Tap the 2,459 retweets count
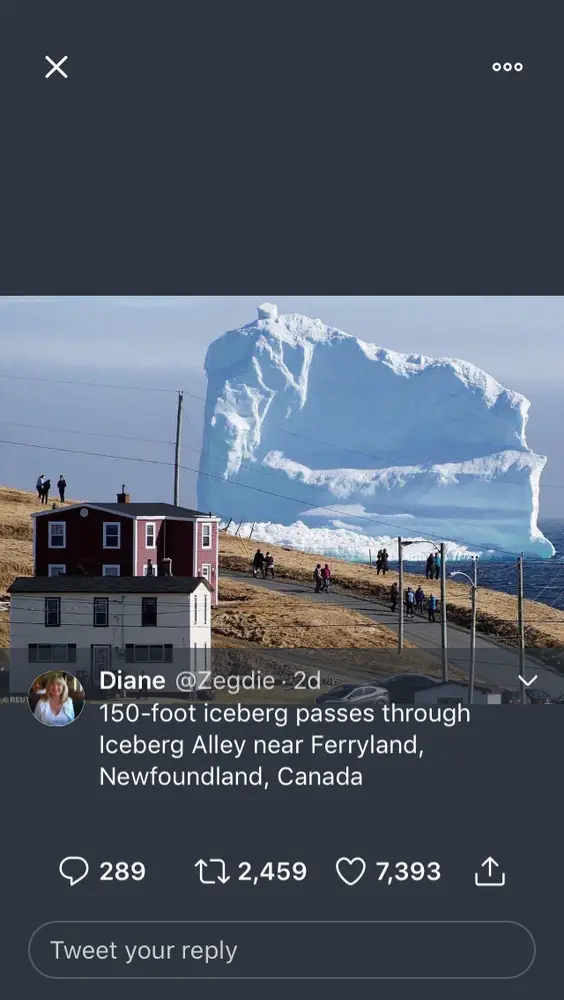This screenshot has height=1000, width=564. (x=272, y=871)
